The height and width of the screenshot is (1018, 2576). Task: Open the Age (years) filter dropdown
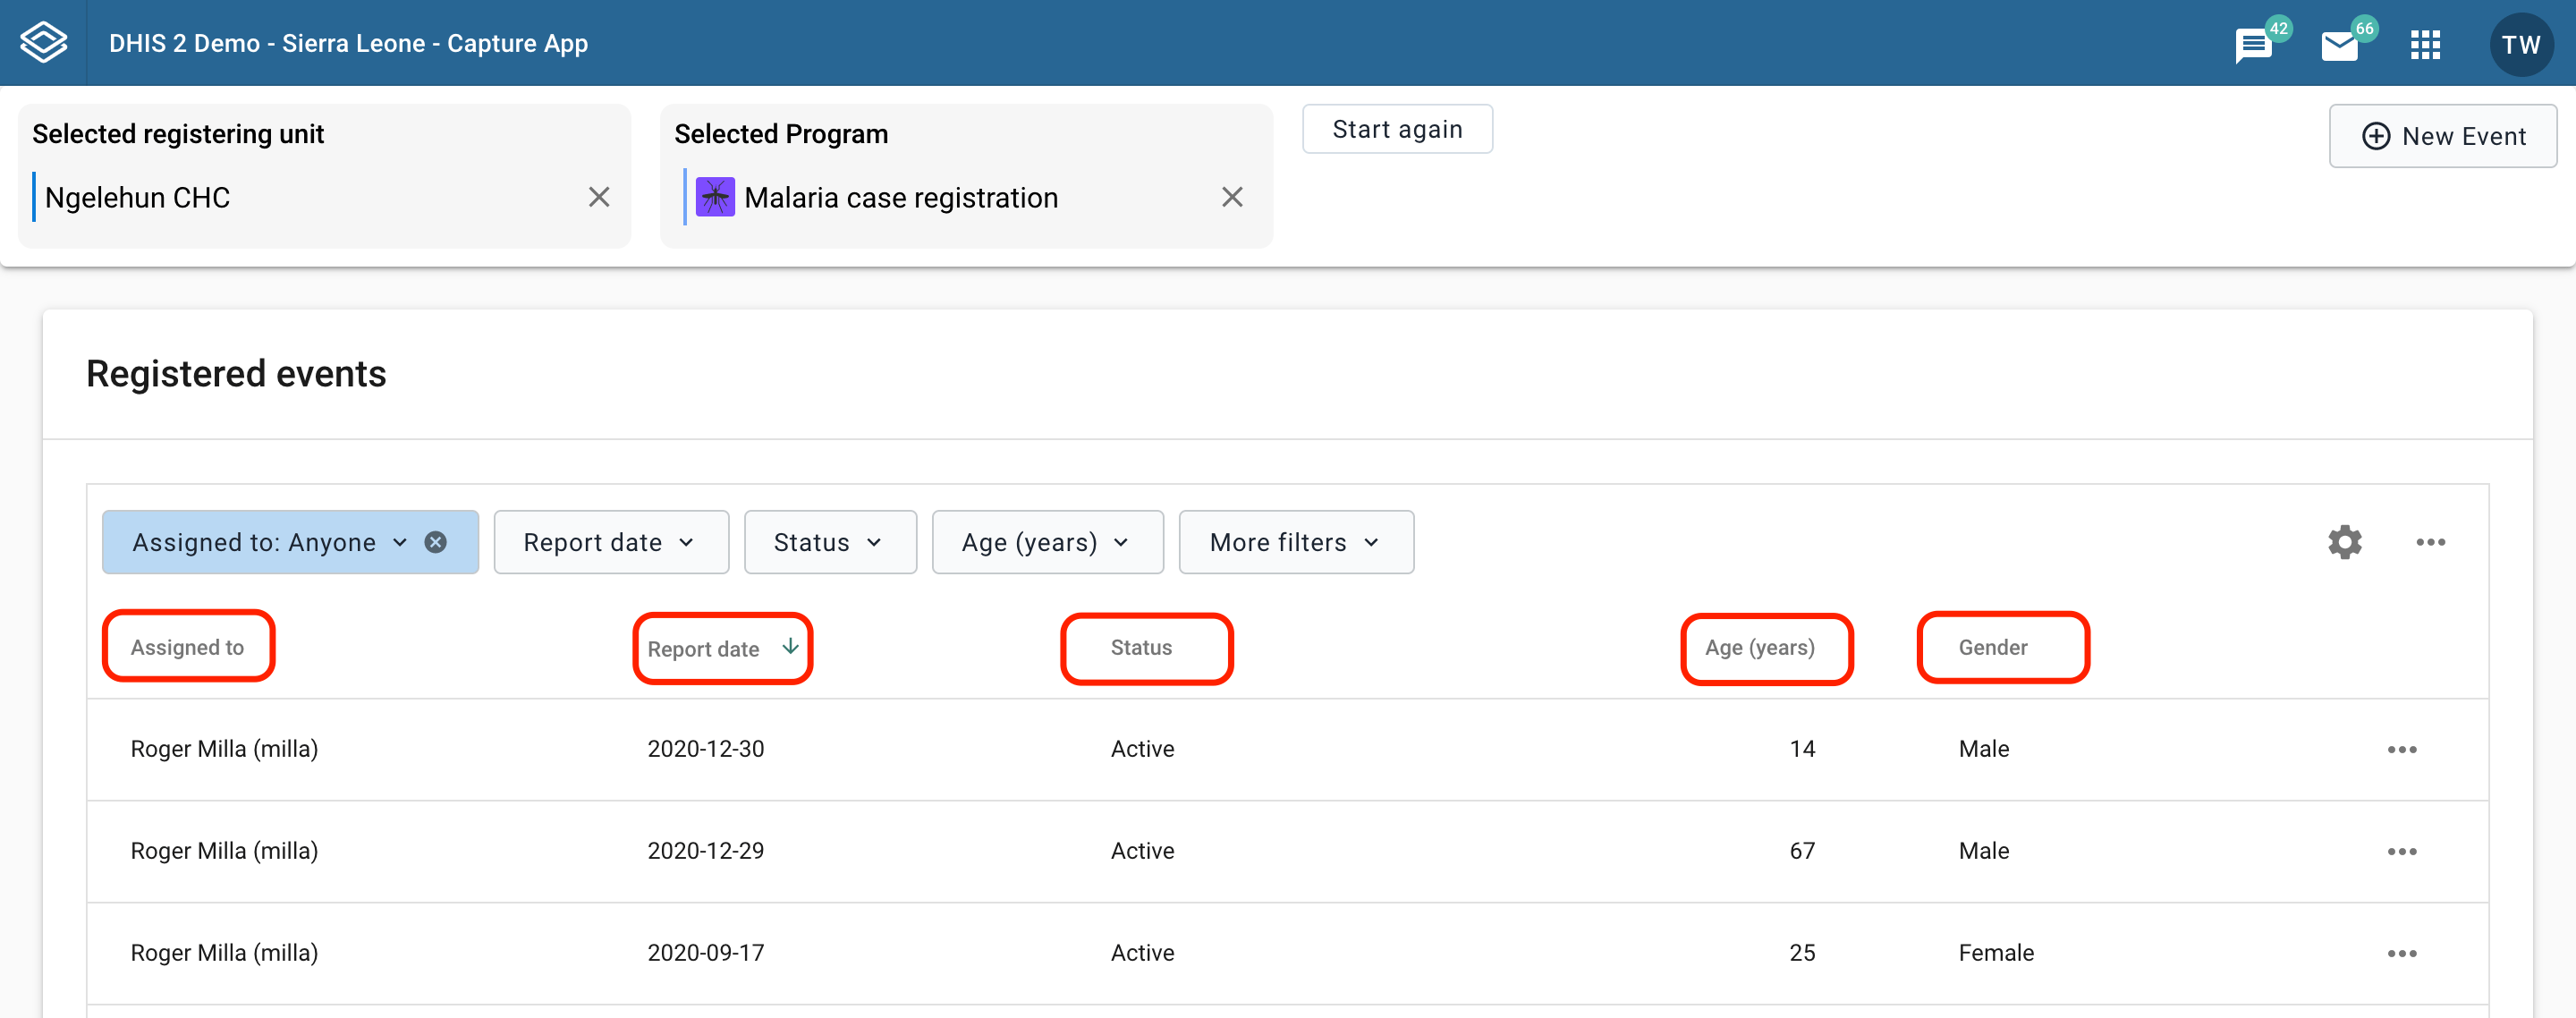[1047, 542]
